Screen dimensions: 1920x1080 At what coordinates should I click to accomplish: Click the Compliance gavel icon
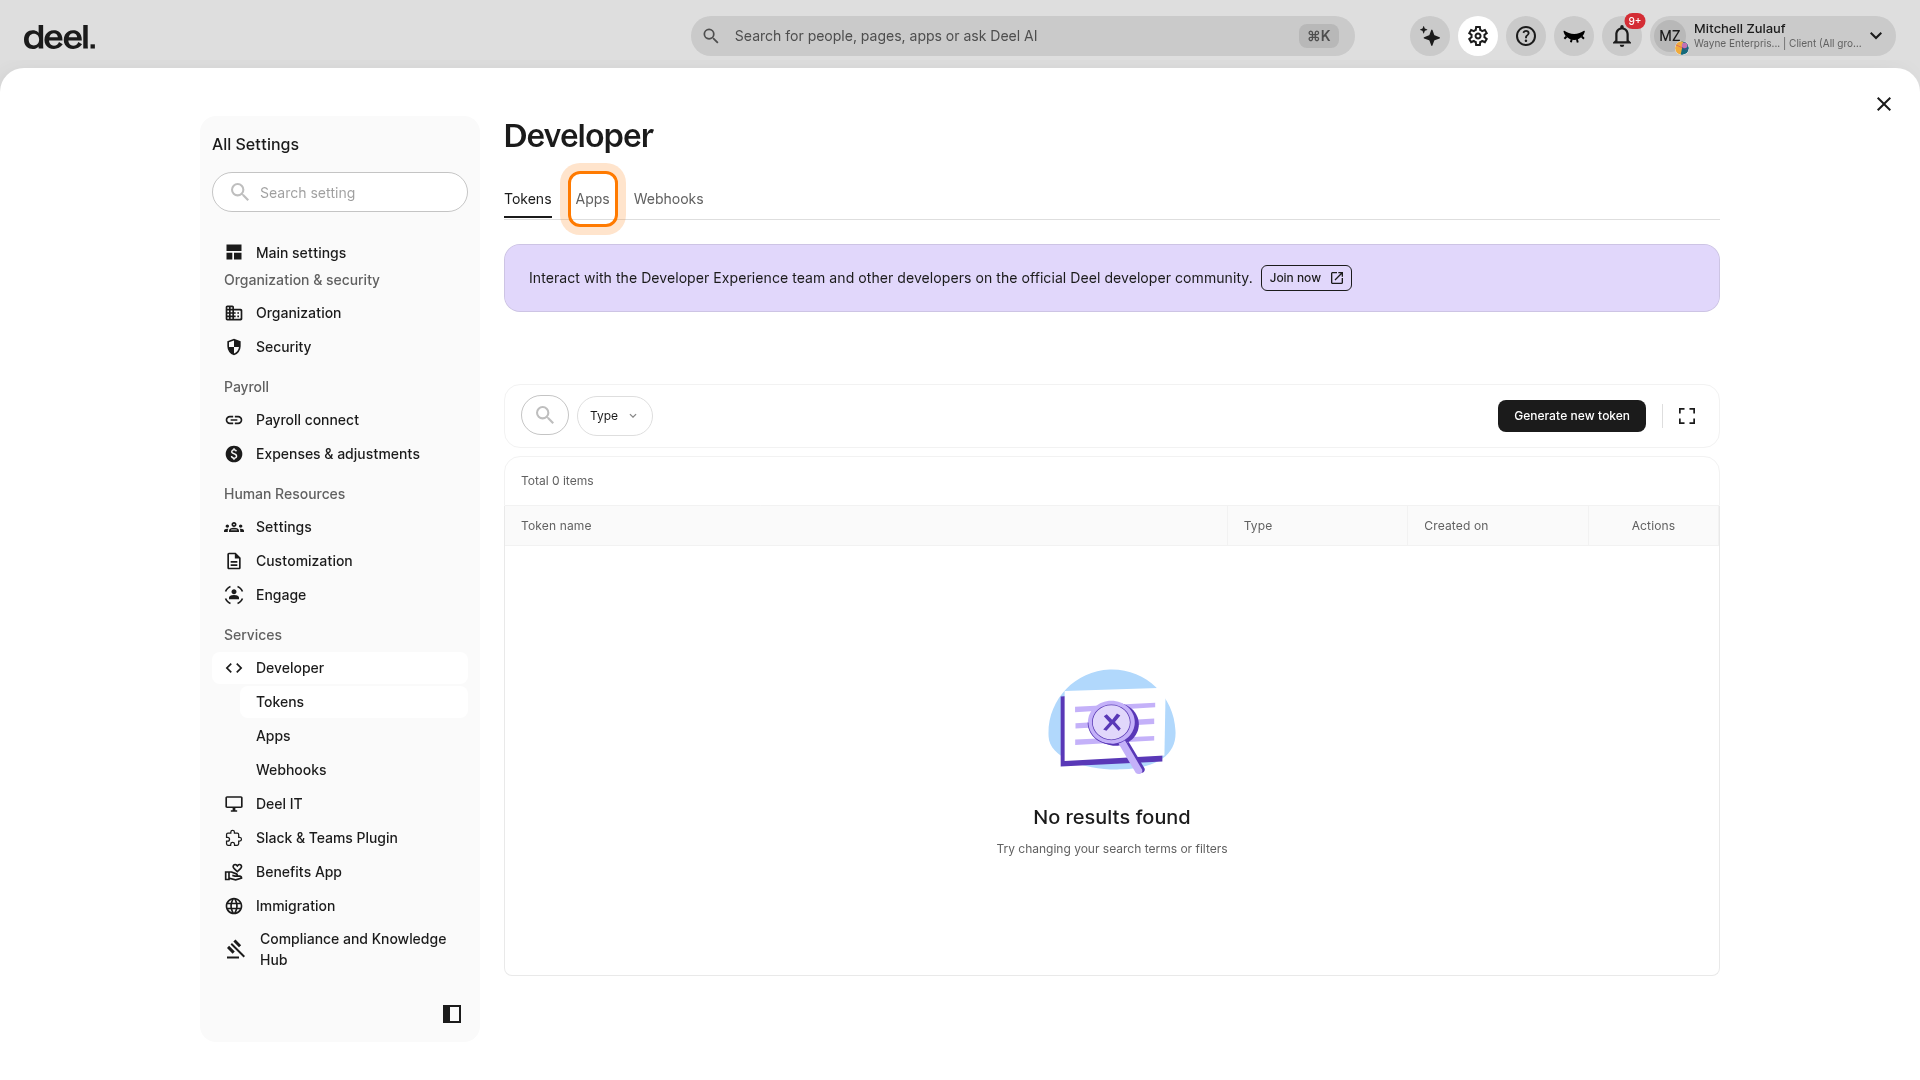click(236, 949)
